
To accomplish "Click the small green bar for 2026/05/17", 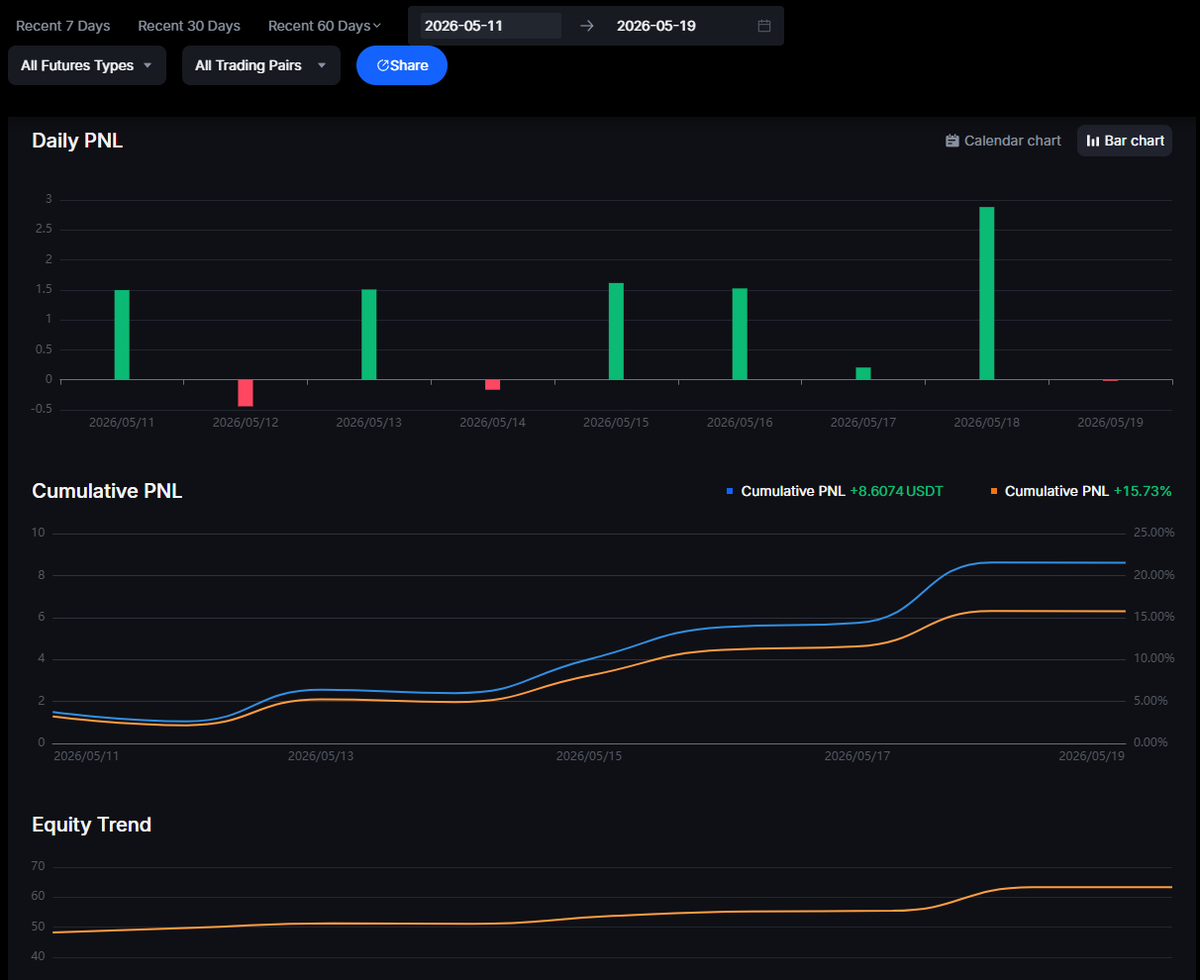I will [863, 374].
